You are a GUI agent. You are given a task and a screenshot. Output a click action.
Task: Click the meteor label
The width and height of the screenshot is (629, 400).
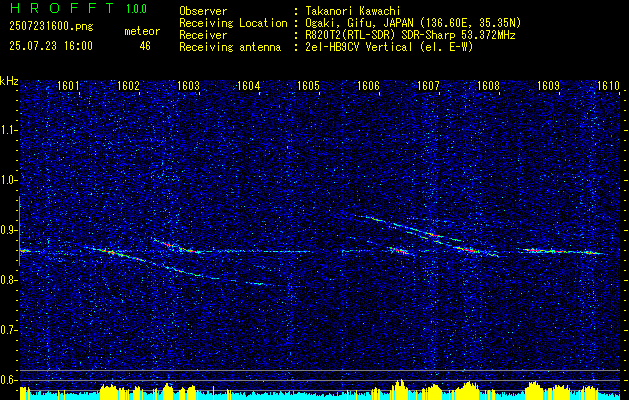click(142, 31)
